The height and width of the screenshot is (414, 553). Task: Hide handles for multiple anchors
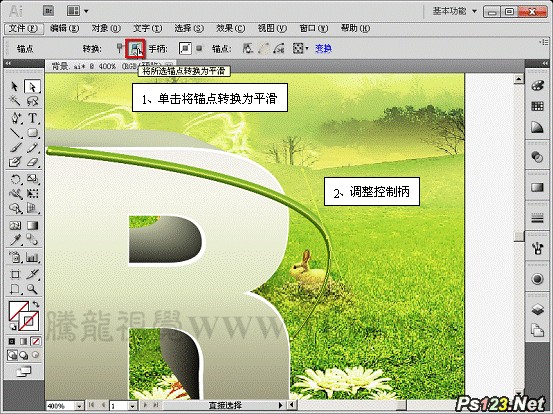coord(200,48)
